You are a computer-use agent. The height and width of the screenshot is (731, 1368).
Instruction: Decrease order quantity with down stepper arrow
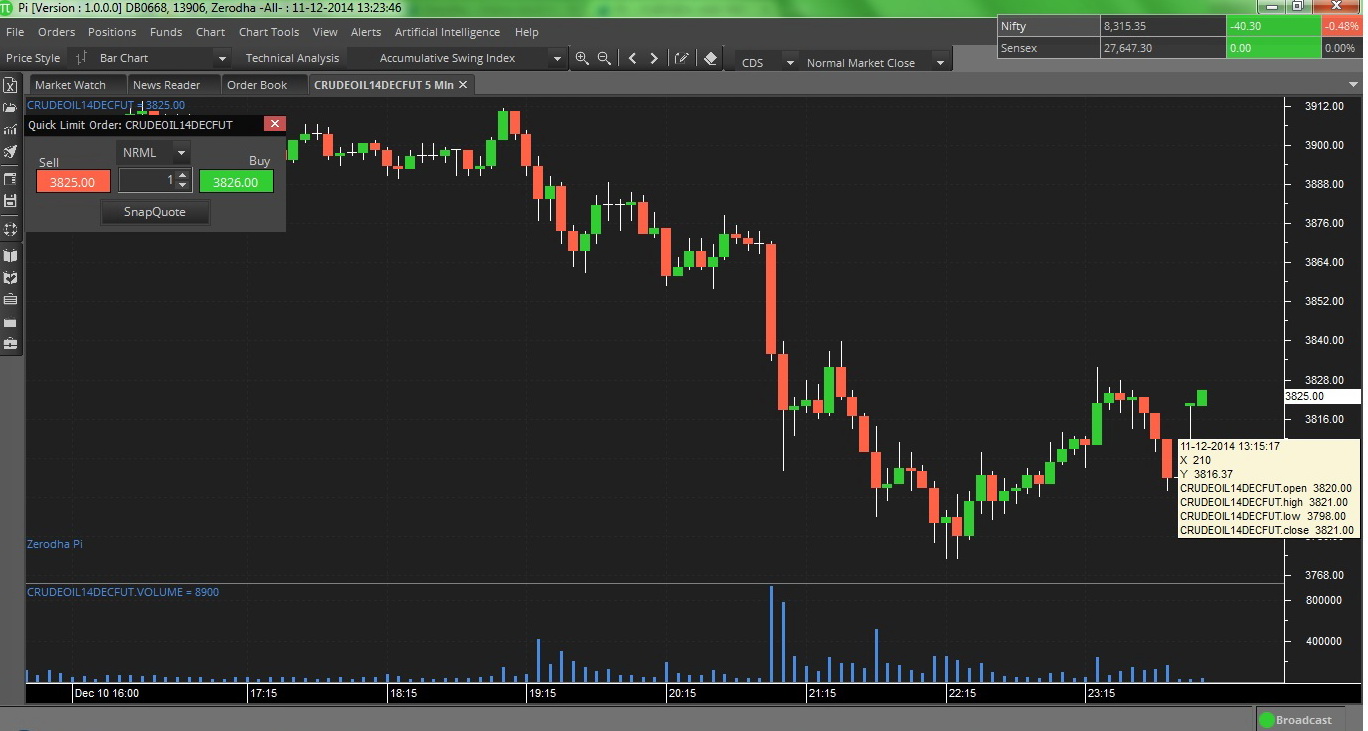(183, 186)
